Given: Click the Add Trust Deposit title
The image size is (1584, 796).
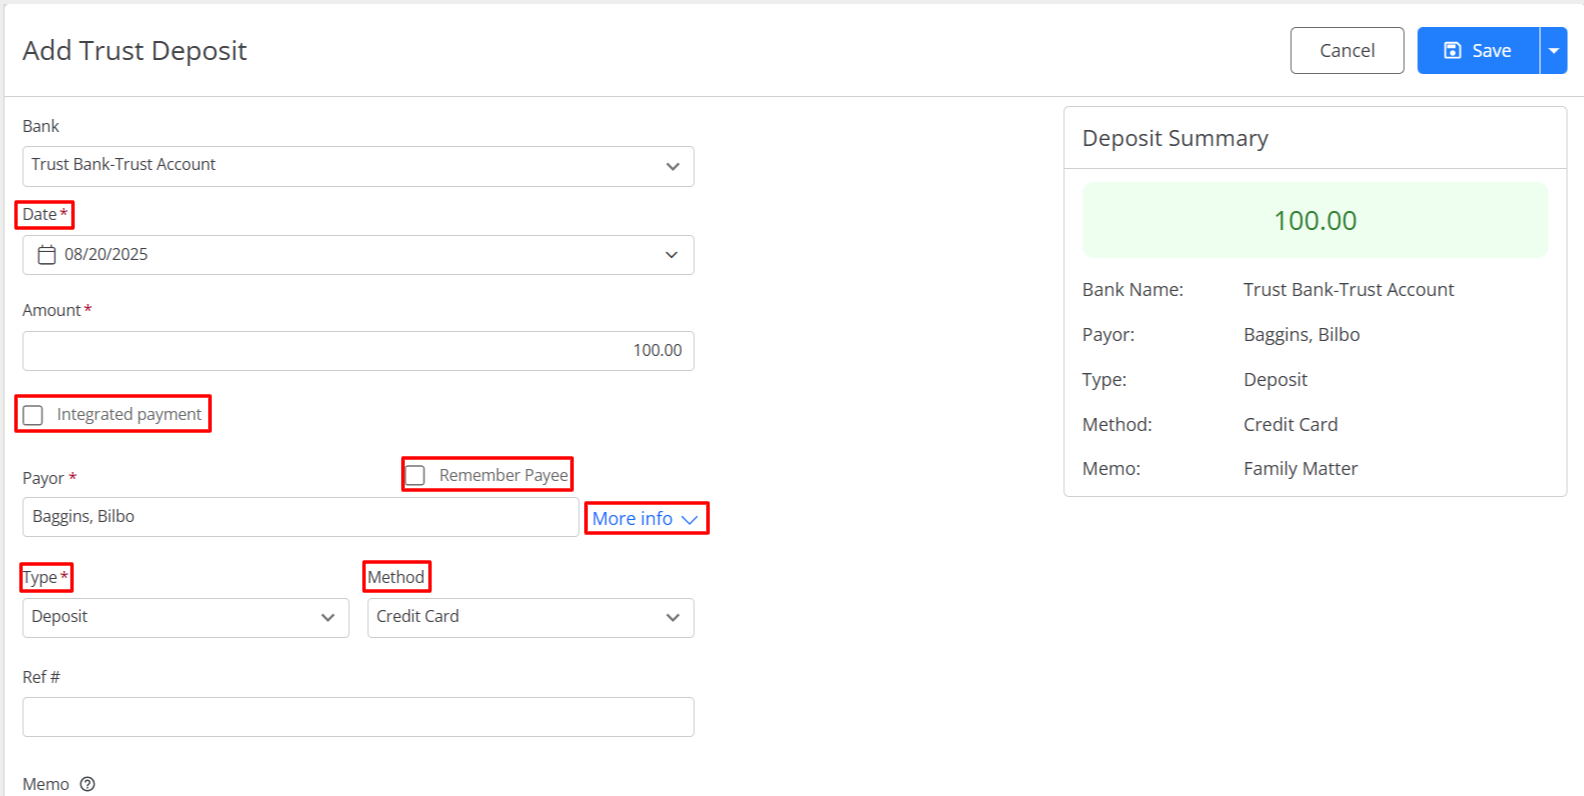Looking at the screenshot, I should click(x=135, y=51).
